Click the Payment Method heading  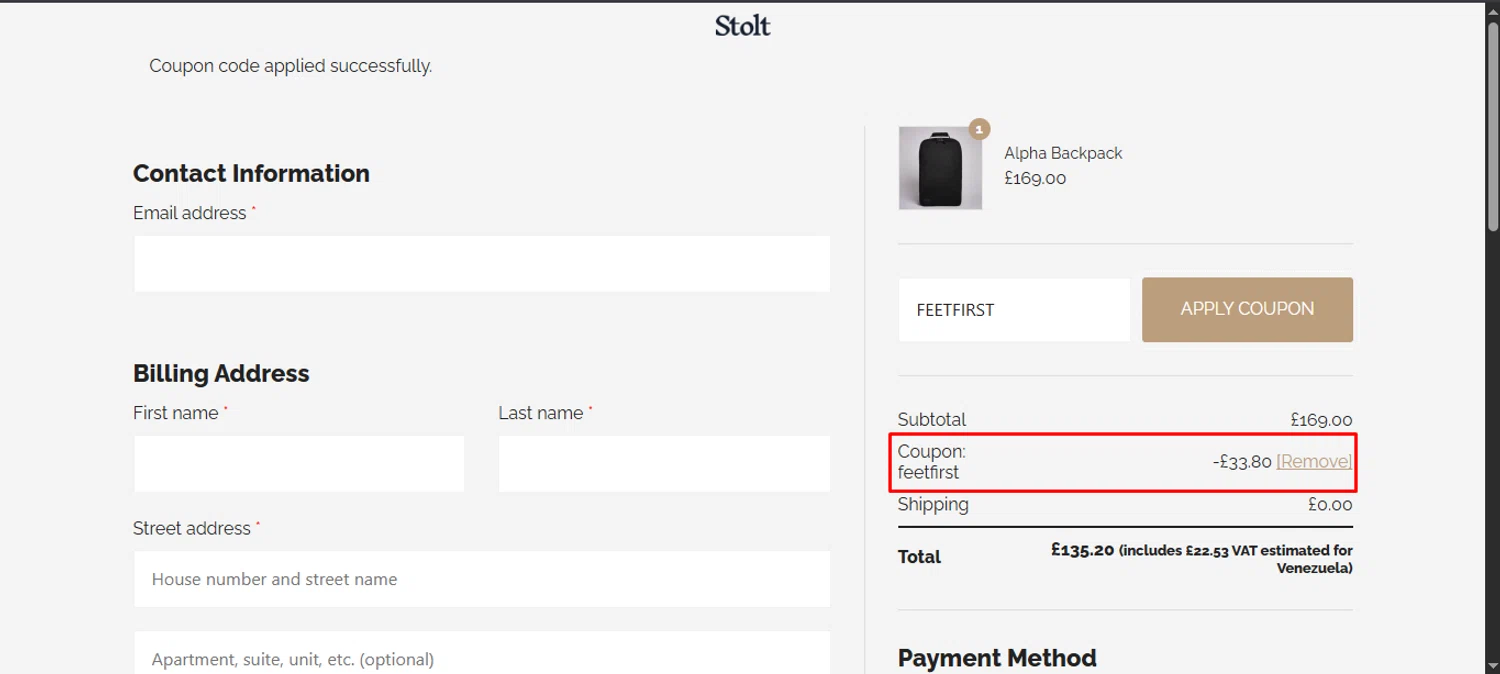pos(997,658)
